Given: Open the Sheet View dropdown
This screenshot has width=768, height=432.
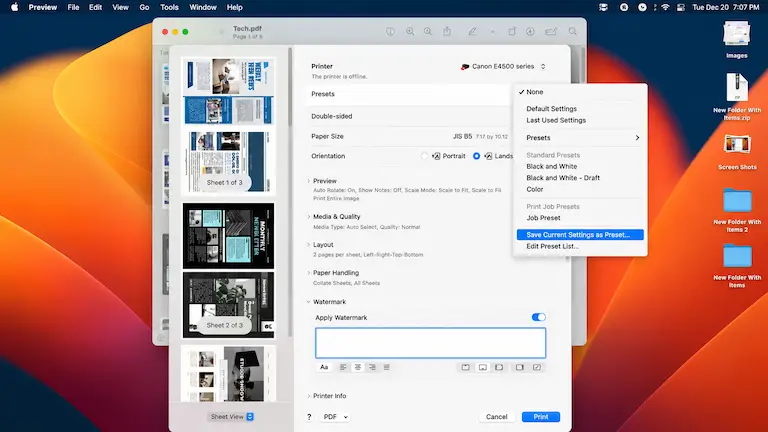Looking at the screenshot, I should click(x=231, y=417).
